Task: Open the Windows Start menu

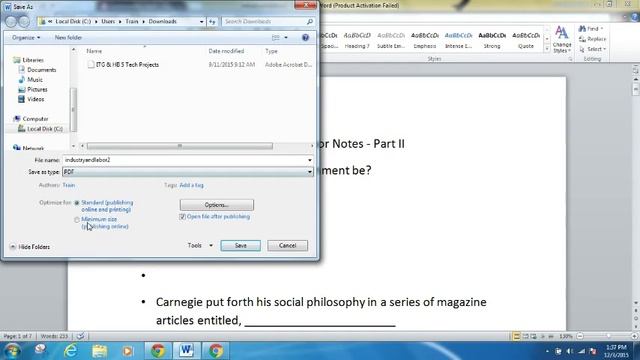Action: coord(12,351)
